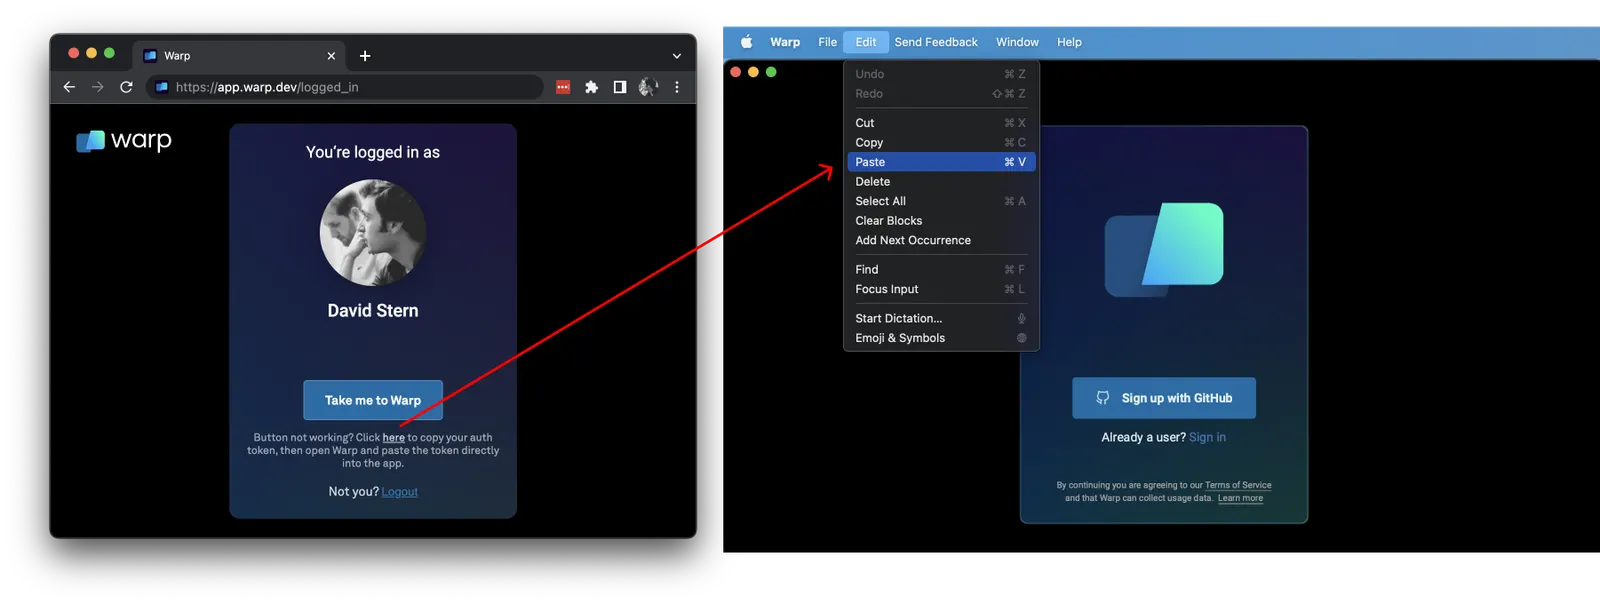Viewport: 1600px width, 604px height.
Task: Select the Warp browser tab
Action: pos(241,56)
